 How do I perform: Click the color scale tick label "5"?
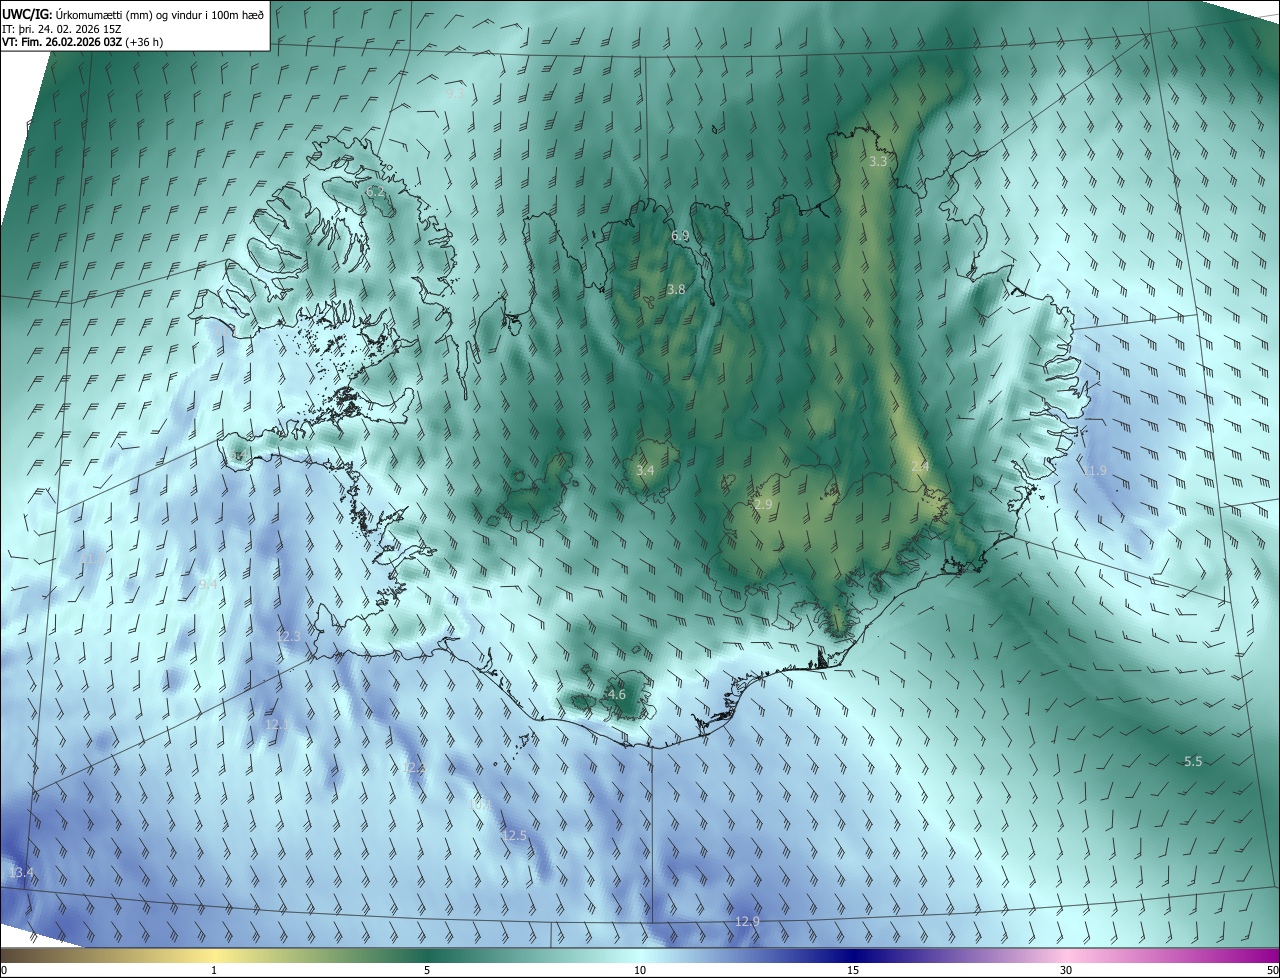click(x=427, y=971)
